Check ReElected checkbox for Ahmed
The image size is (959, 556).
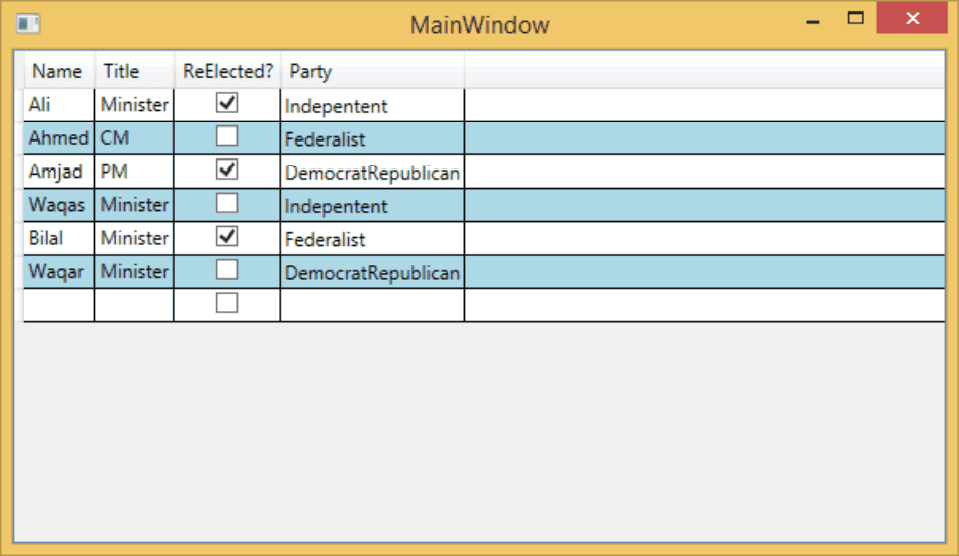coord(227,136)
